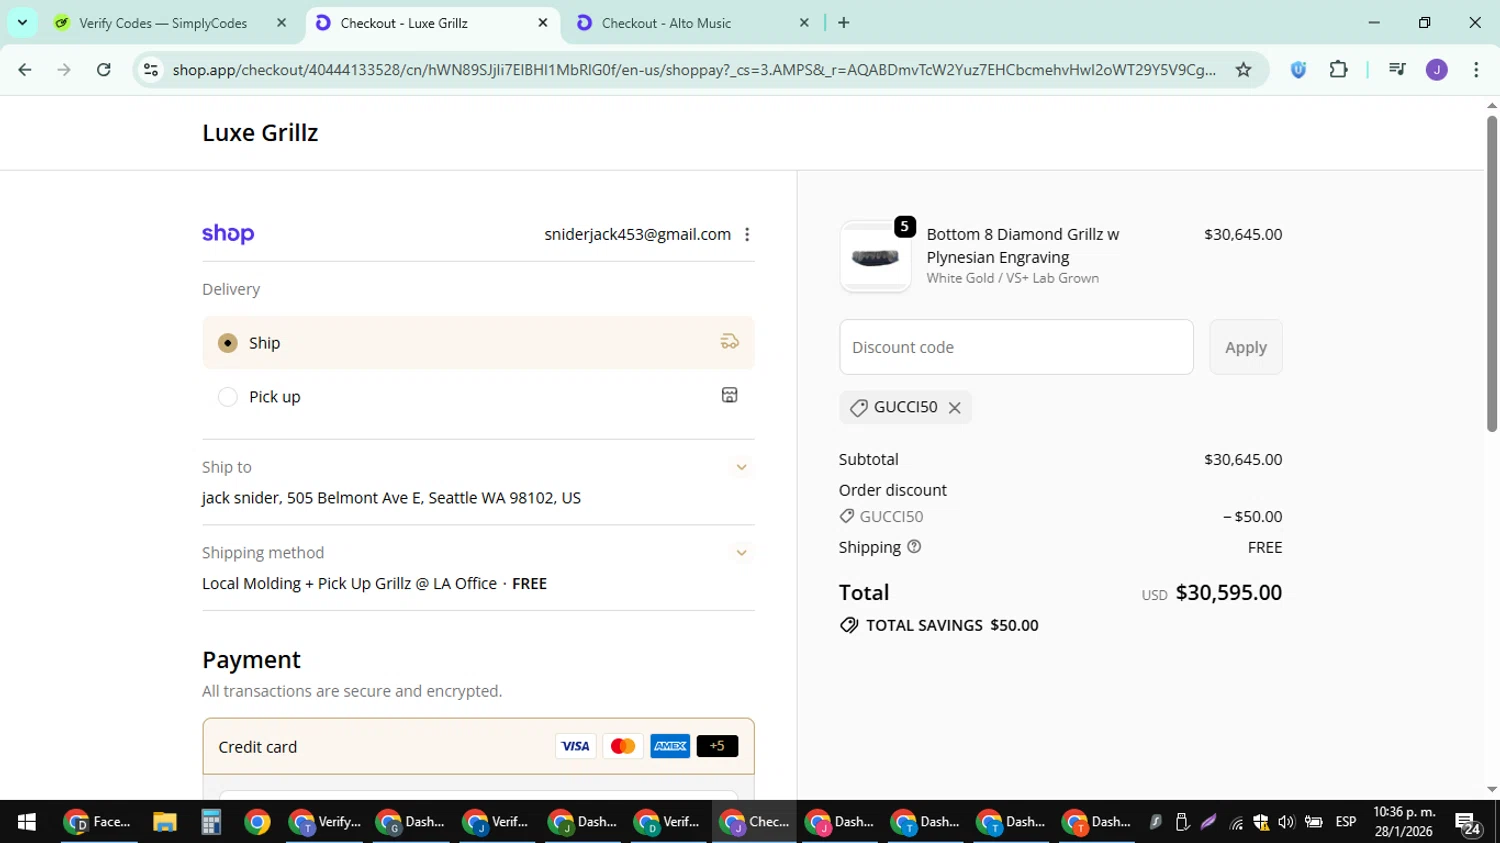Click the Shop logo
This screenshot has height=843, width=1500.
point(228,234)
